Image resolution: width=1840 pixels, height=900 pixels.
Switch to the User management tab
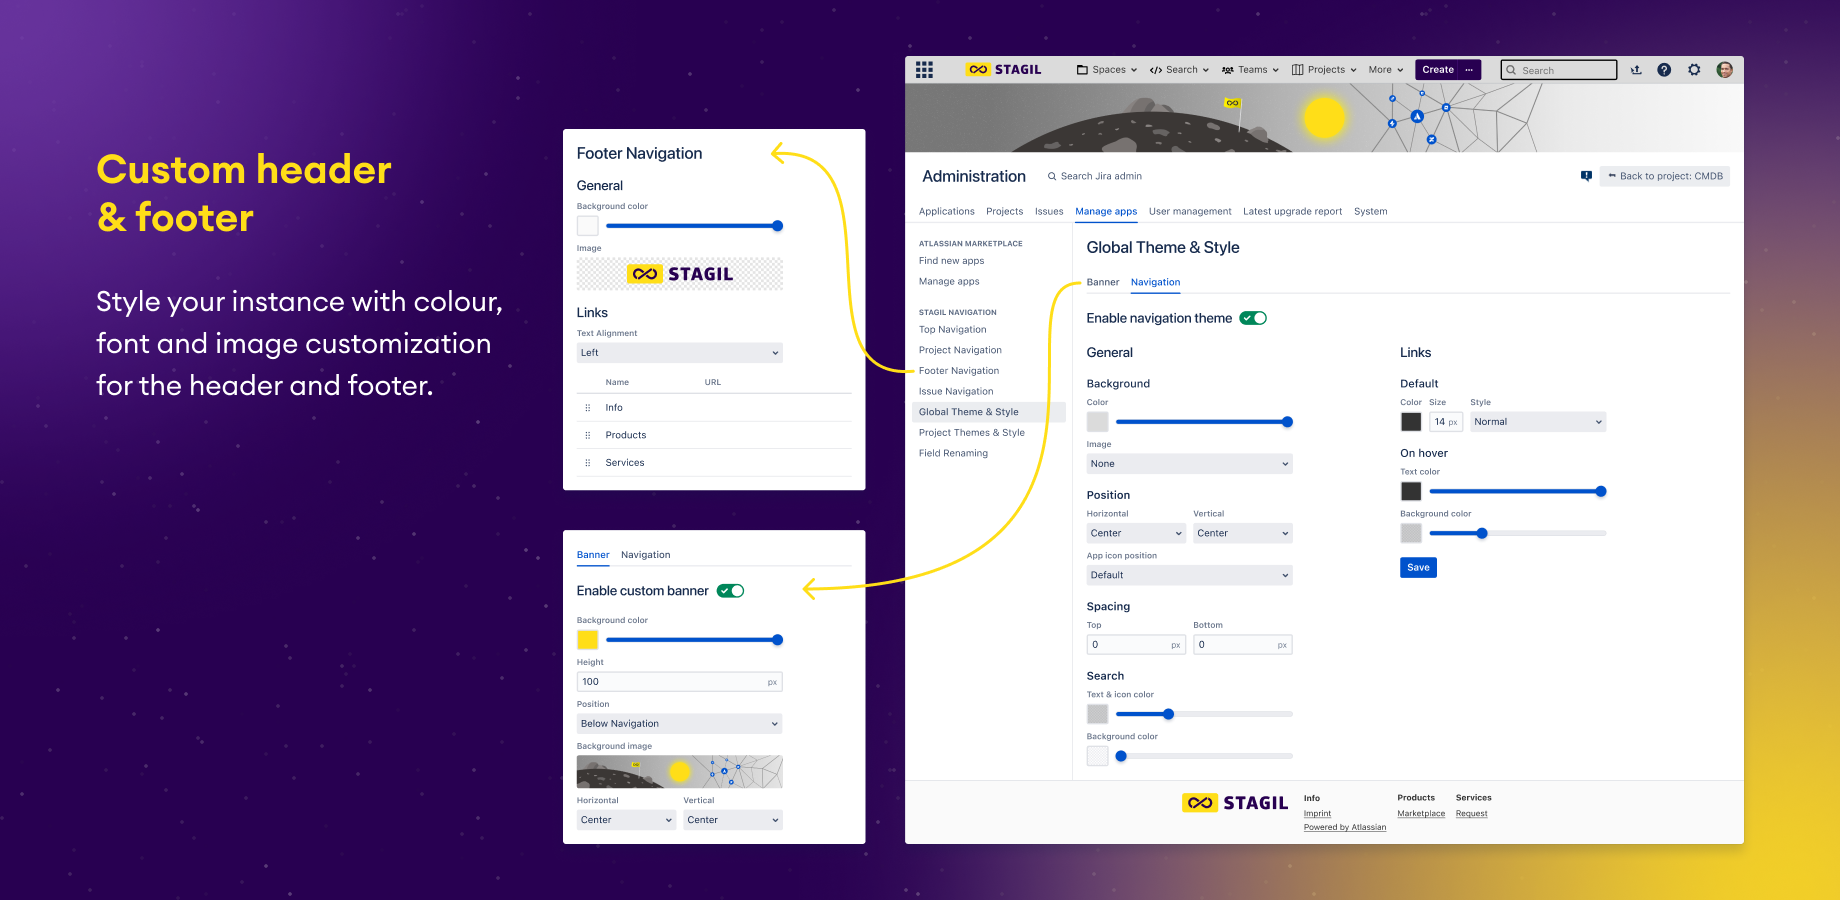[x=1190, y=212]
